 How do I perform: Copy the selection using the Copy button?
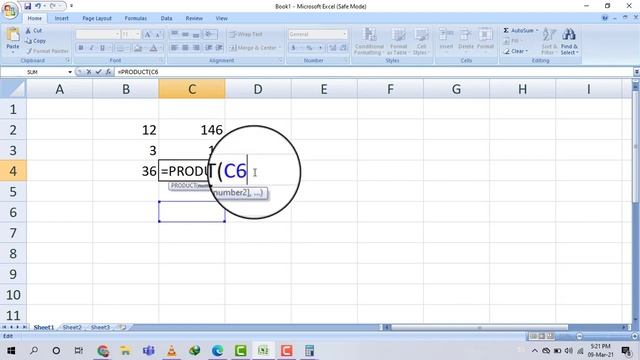(35, 41)
